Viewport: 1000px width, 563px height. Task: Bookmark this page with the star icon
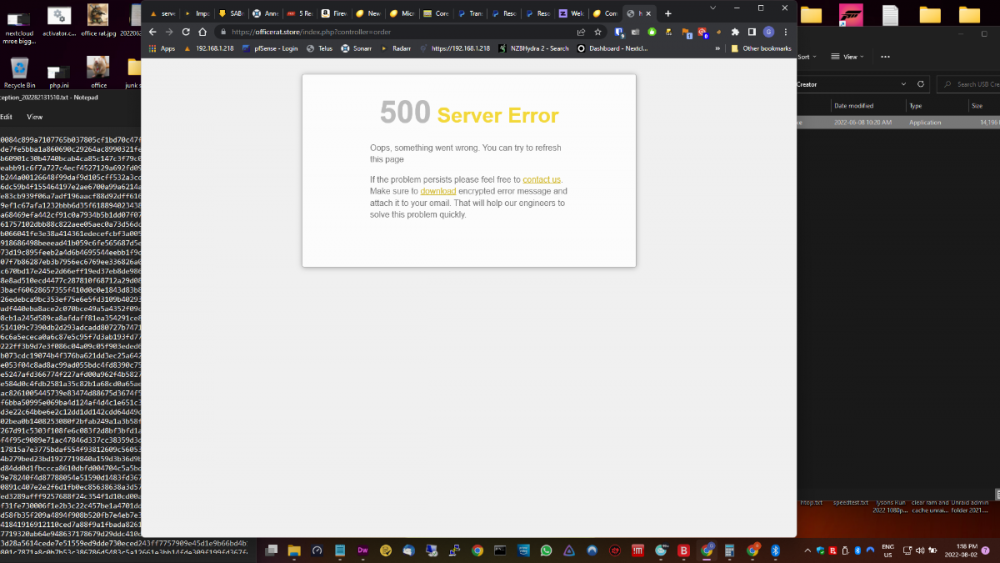coord(598,32)
